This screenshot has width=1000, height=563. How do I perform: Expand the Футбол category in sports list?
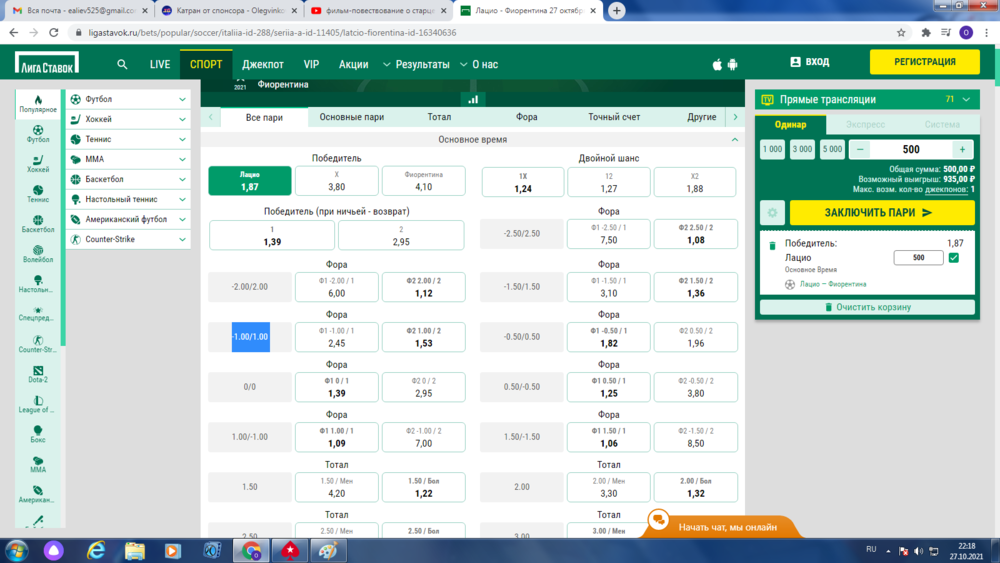click(x=128, y=99)
